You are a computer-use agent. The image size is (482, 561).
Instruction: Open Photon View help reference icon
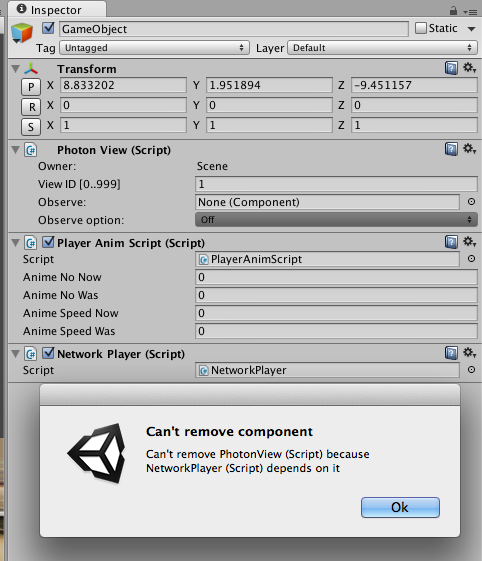pos(452,149)
